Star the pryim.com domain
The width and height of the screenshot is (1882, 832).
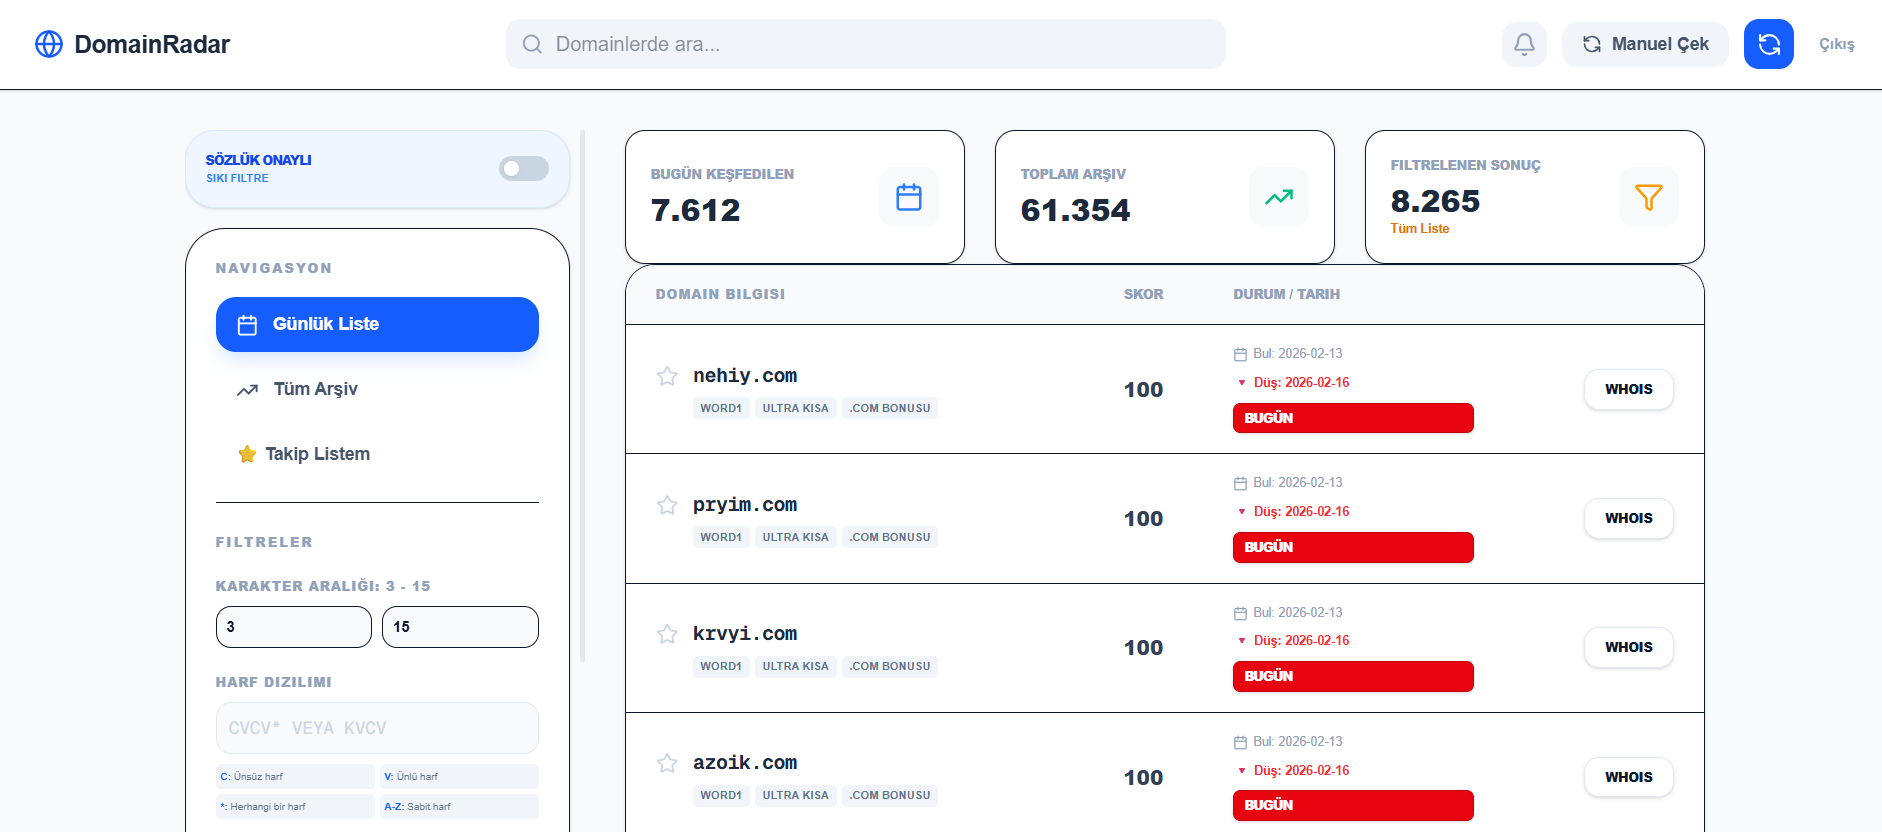click(667, 505)
